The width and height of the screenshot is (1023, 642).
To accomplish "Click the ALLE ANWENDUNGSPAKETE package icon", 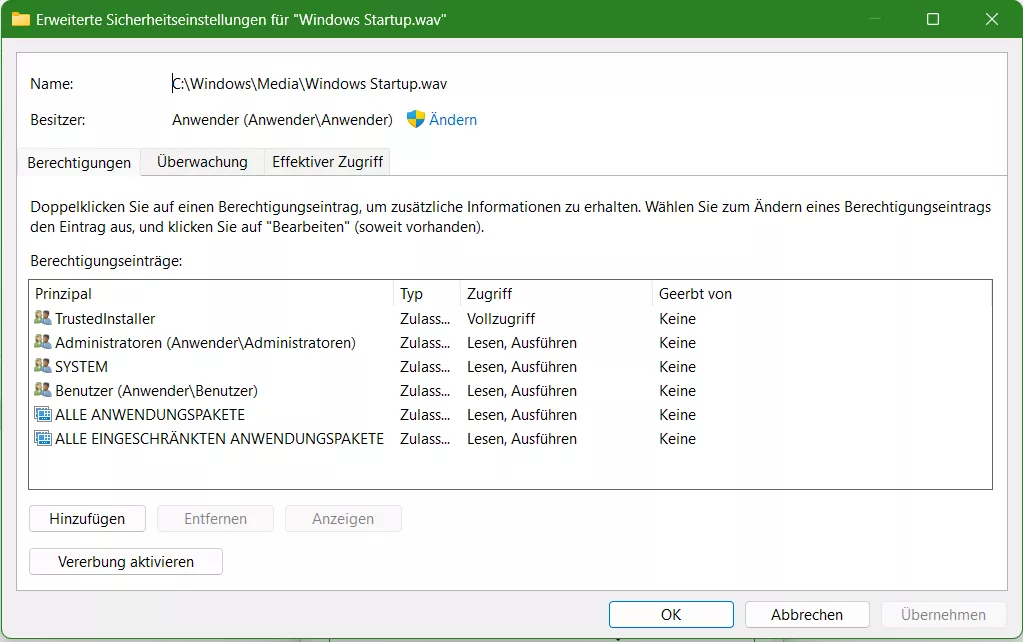I will tap(43, 415).
